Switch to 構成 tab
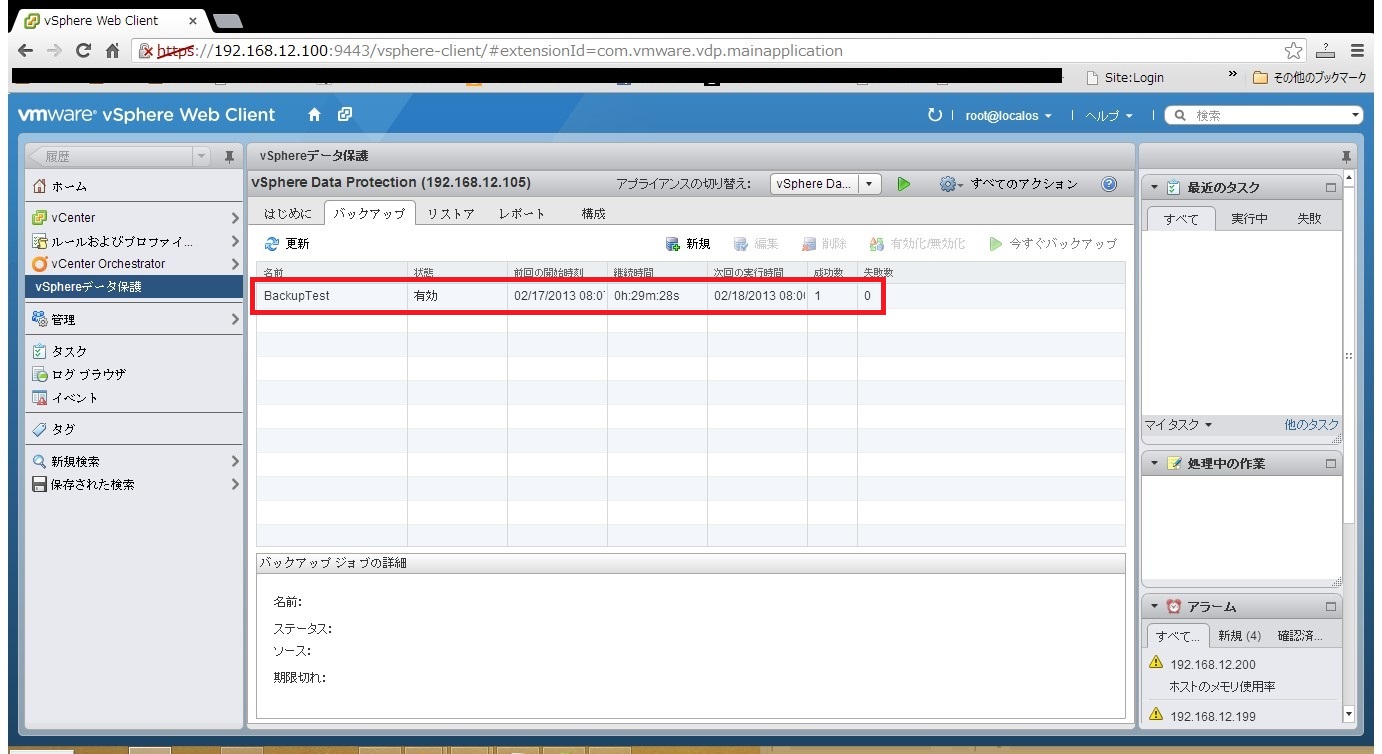The image size is (1382, 754). pos(594,214)
